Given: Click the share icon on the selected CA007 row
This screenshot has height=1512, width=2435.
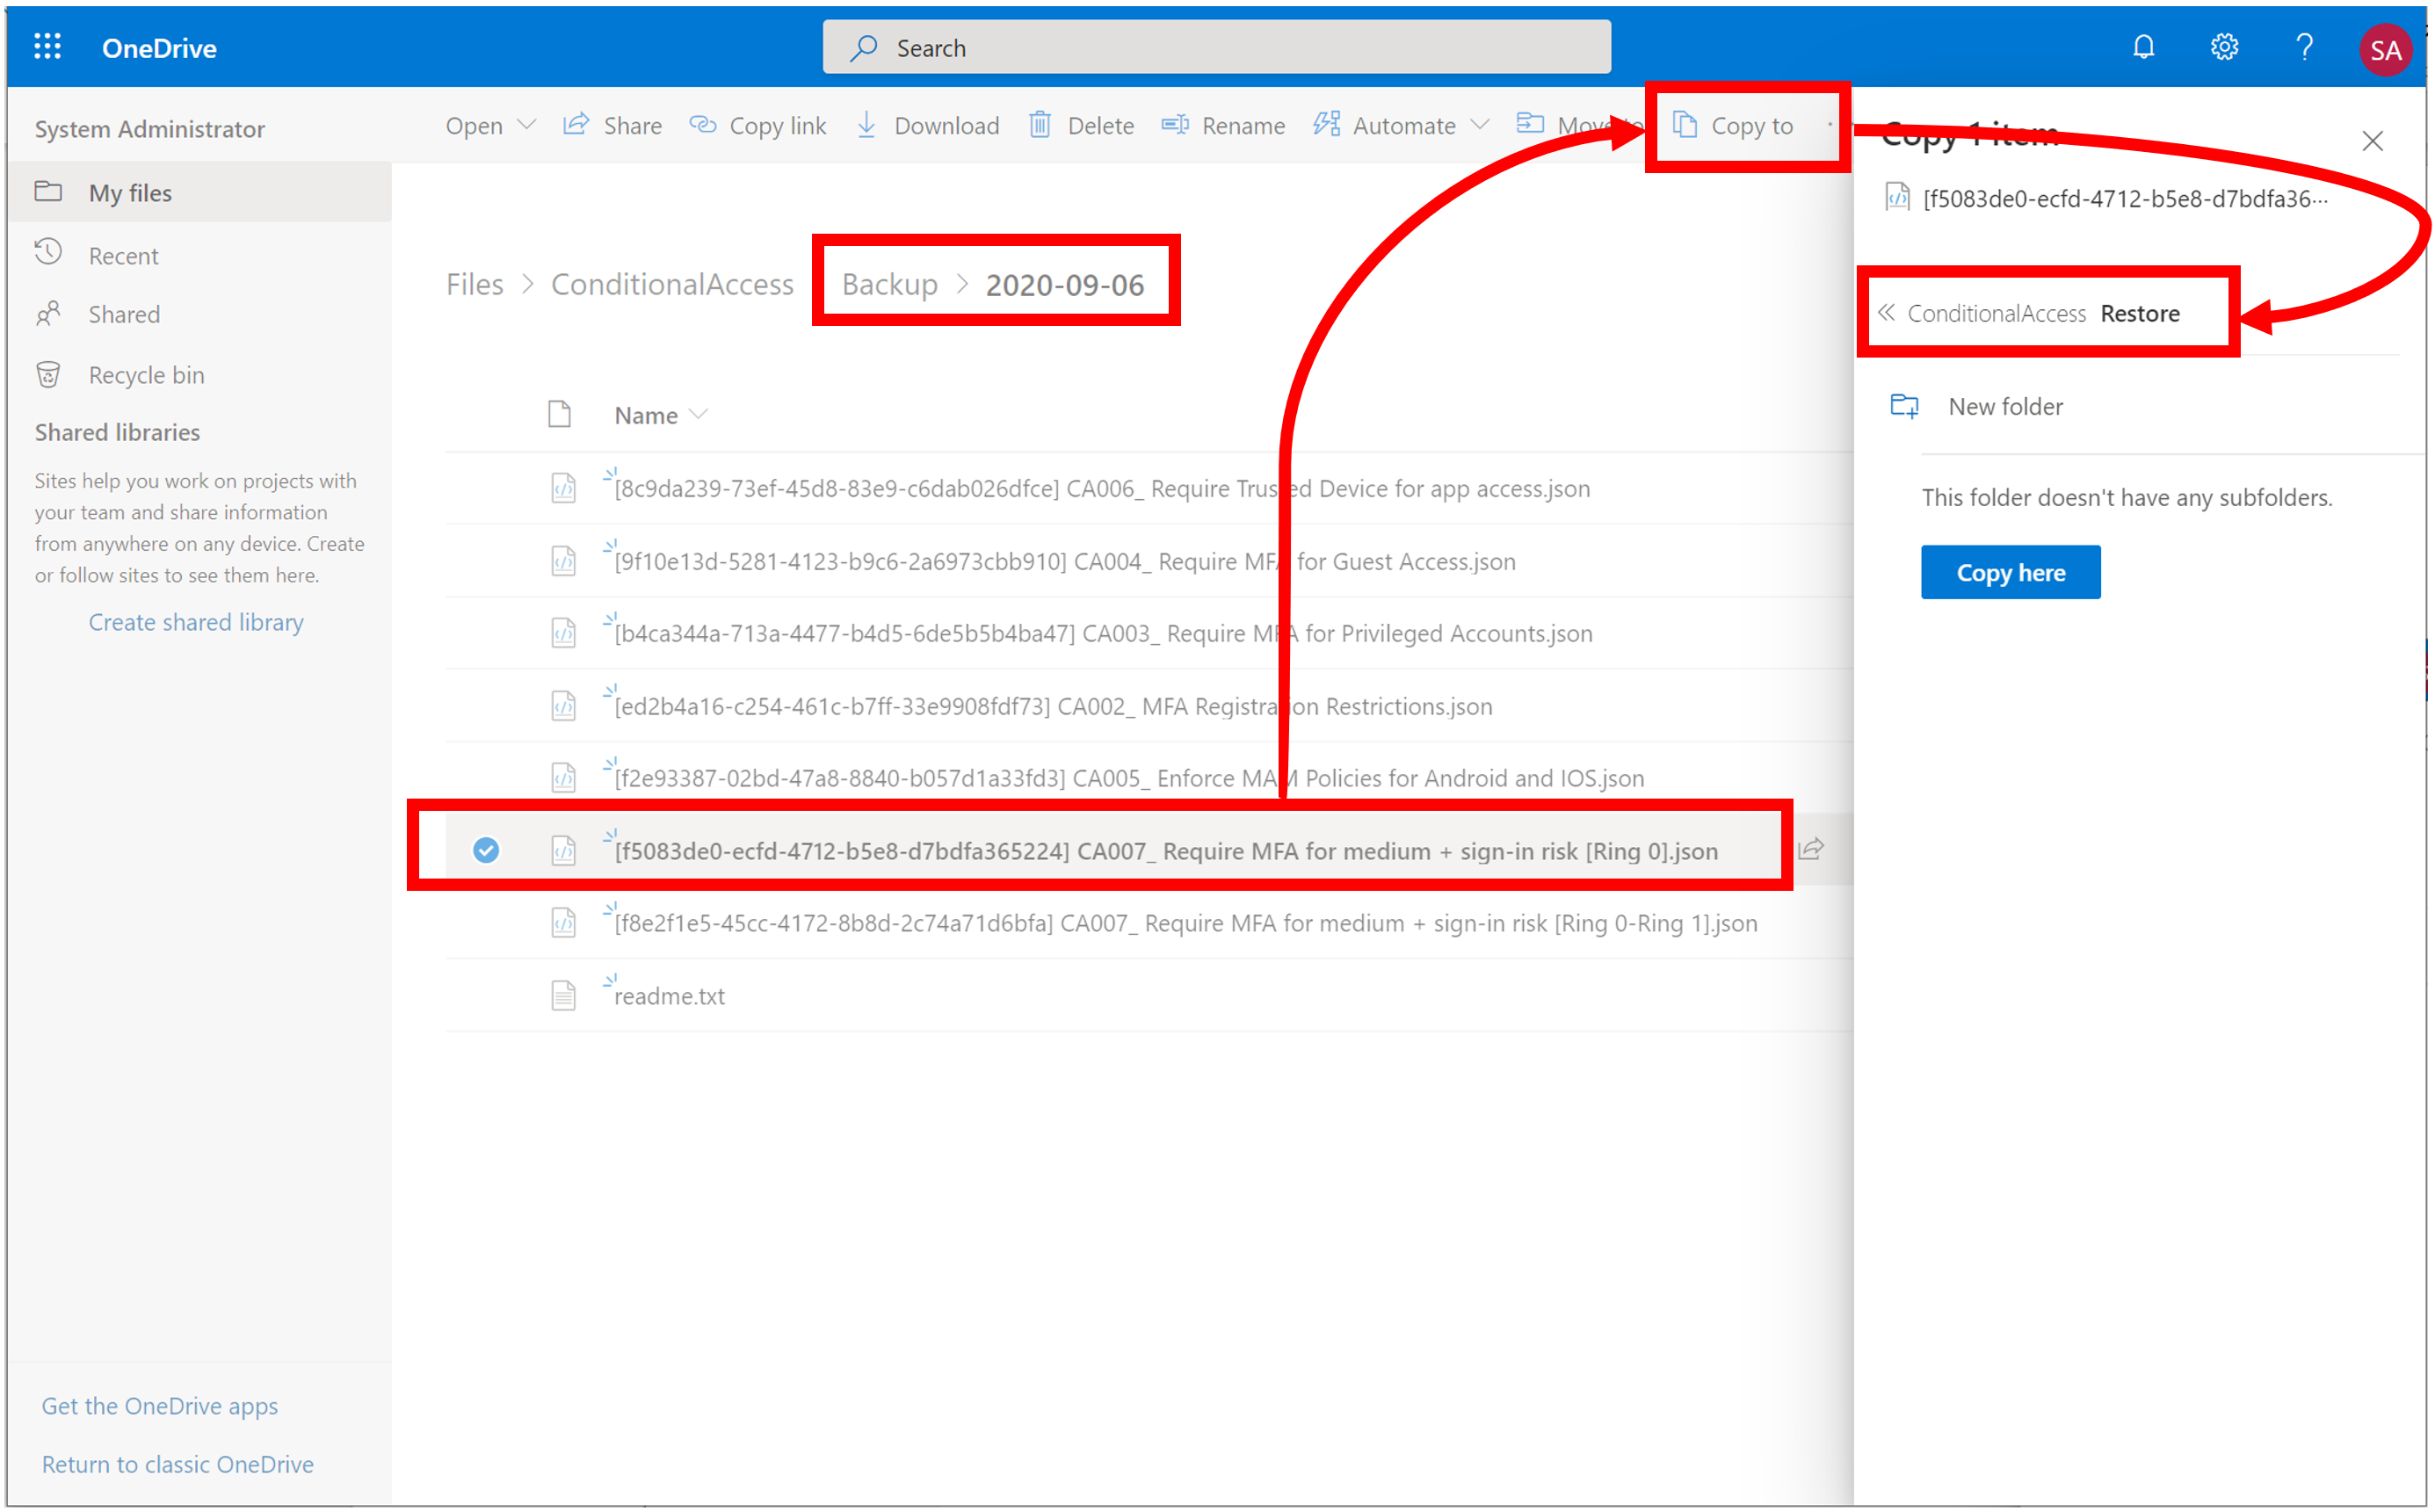Looking at the screenshot, I should pos(1811,849).
